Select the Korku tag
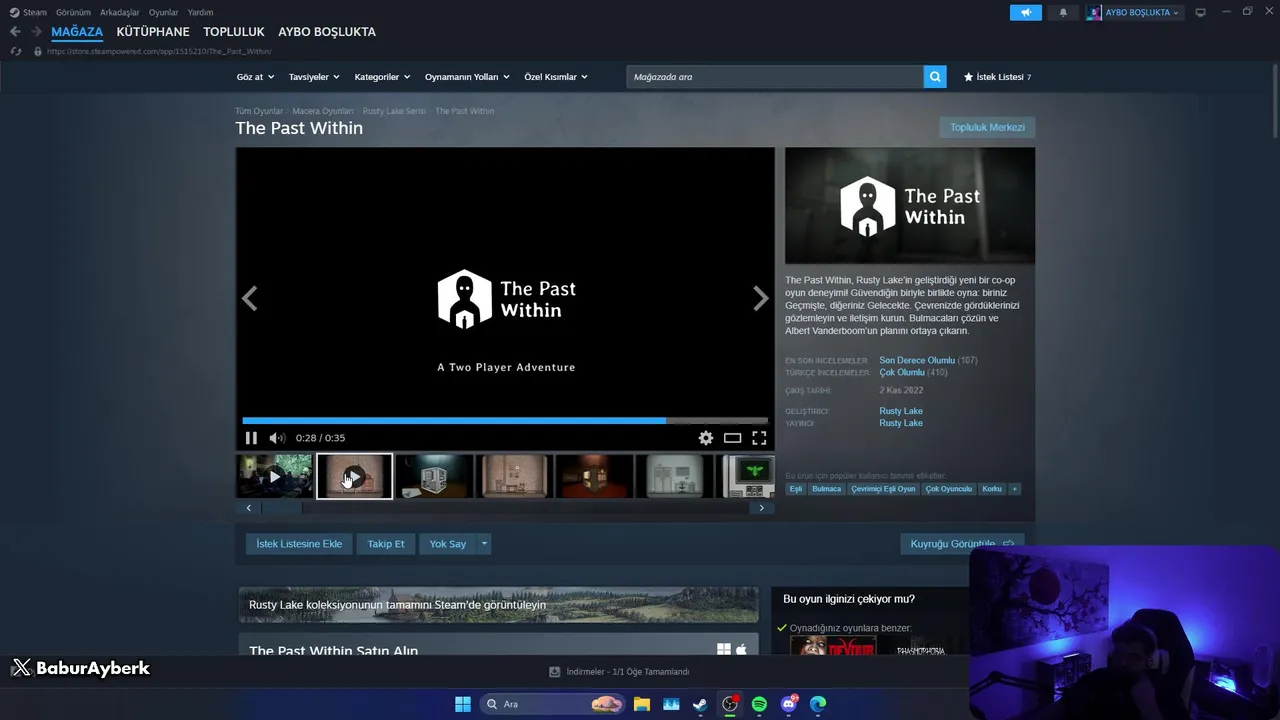The height and width of the screenshot is (720, 1280). coord(992,489)
